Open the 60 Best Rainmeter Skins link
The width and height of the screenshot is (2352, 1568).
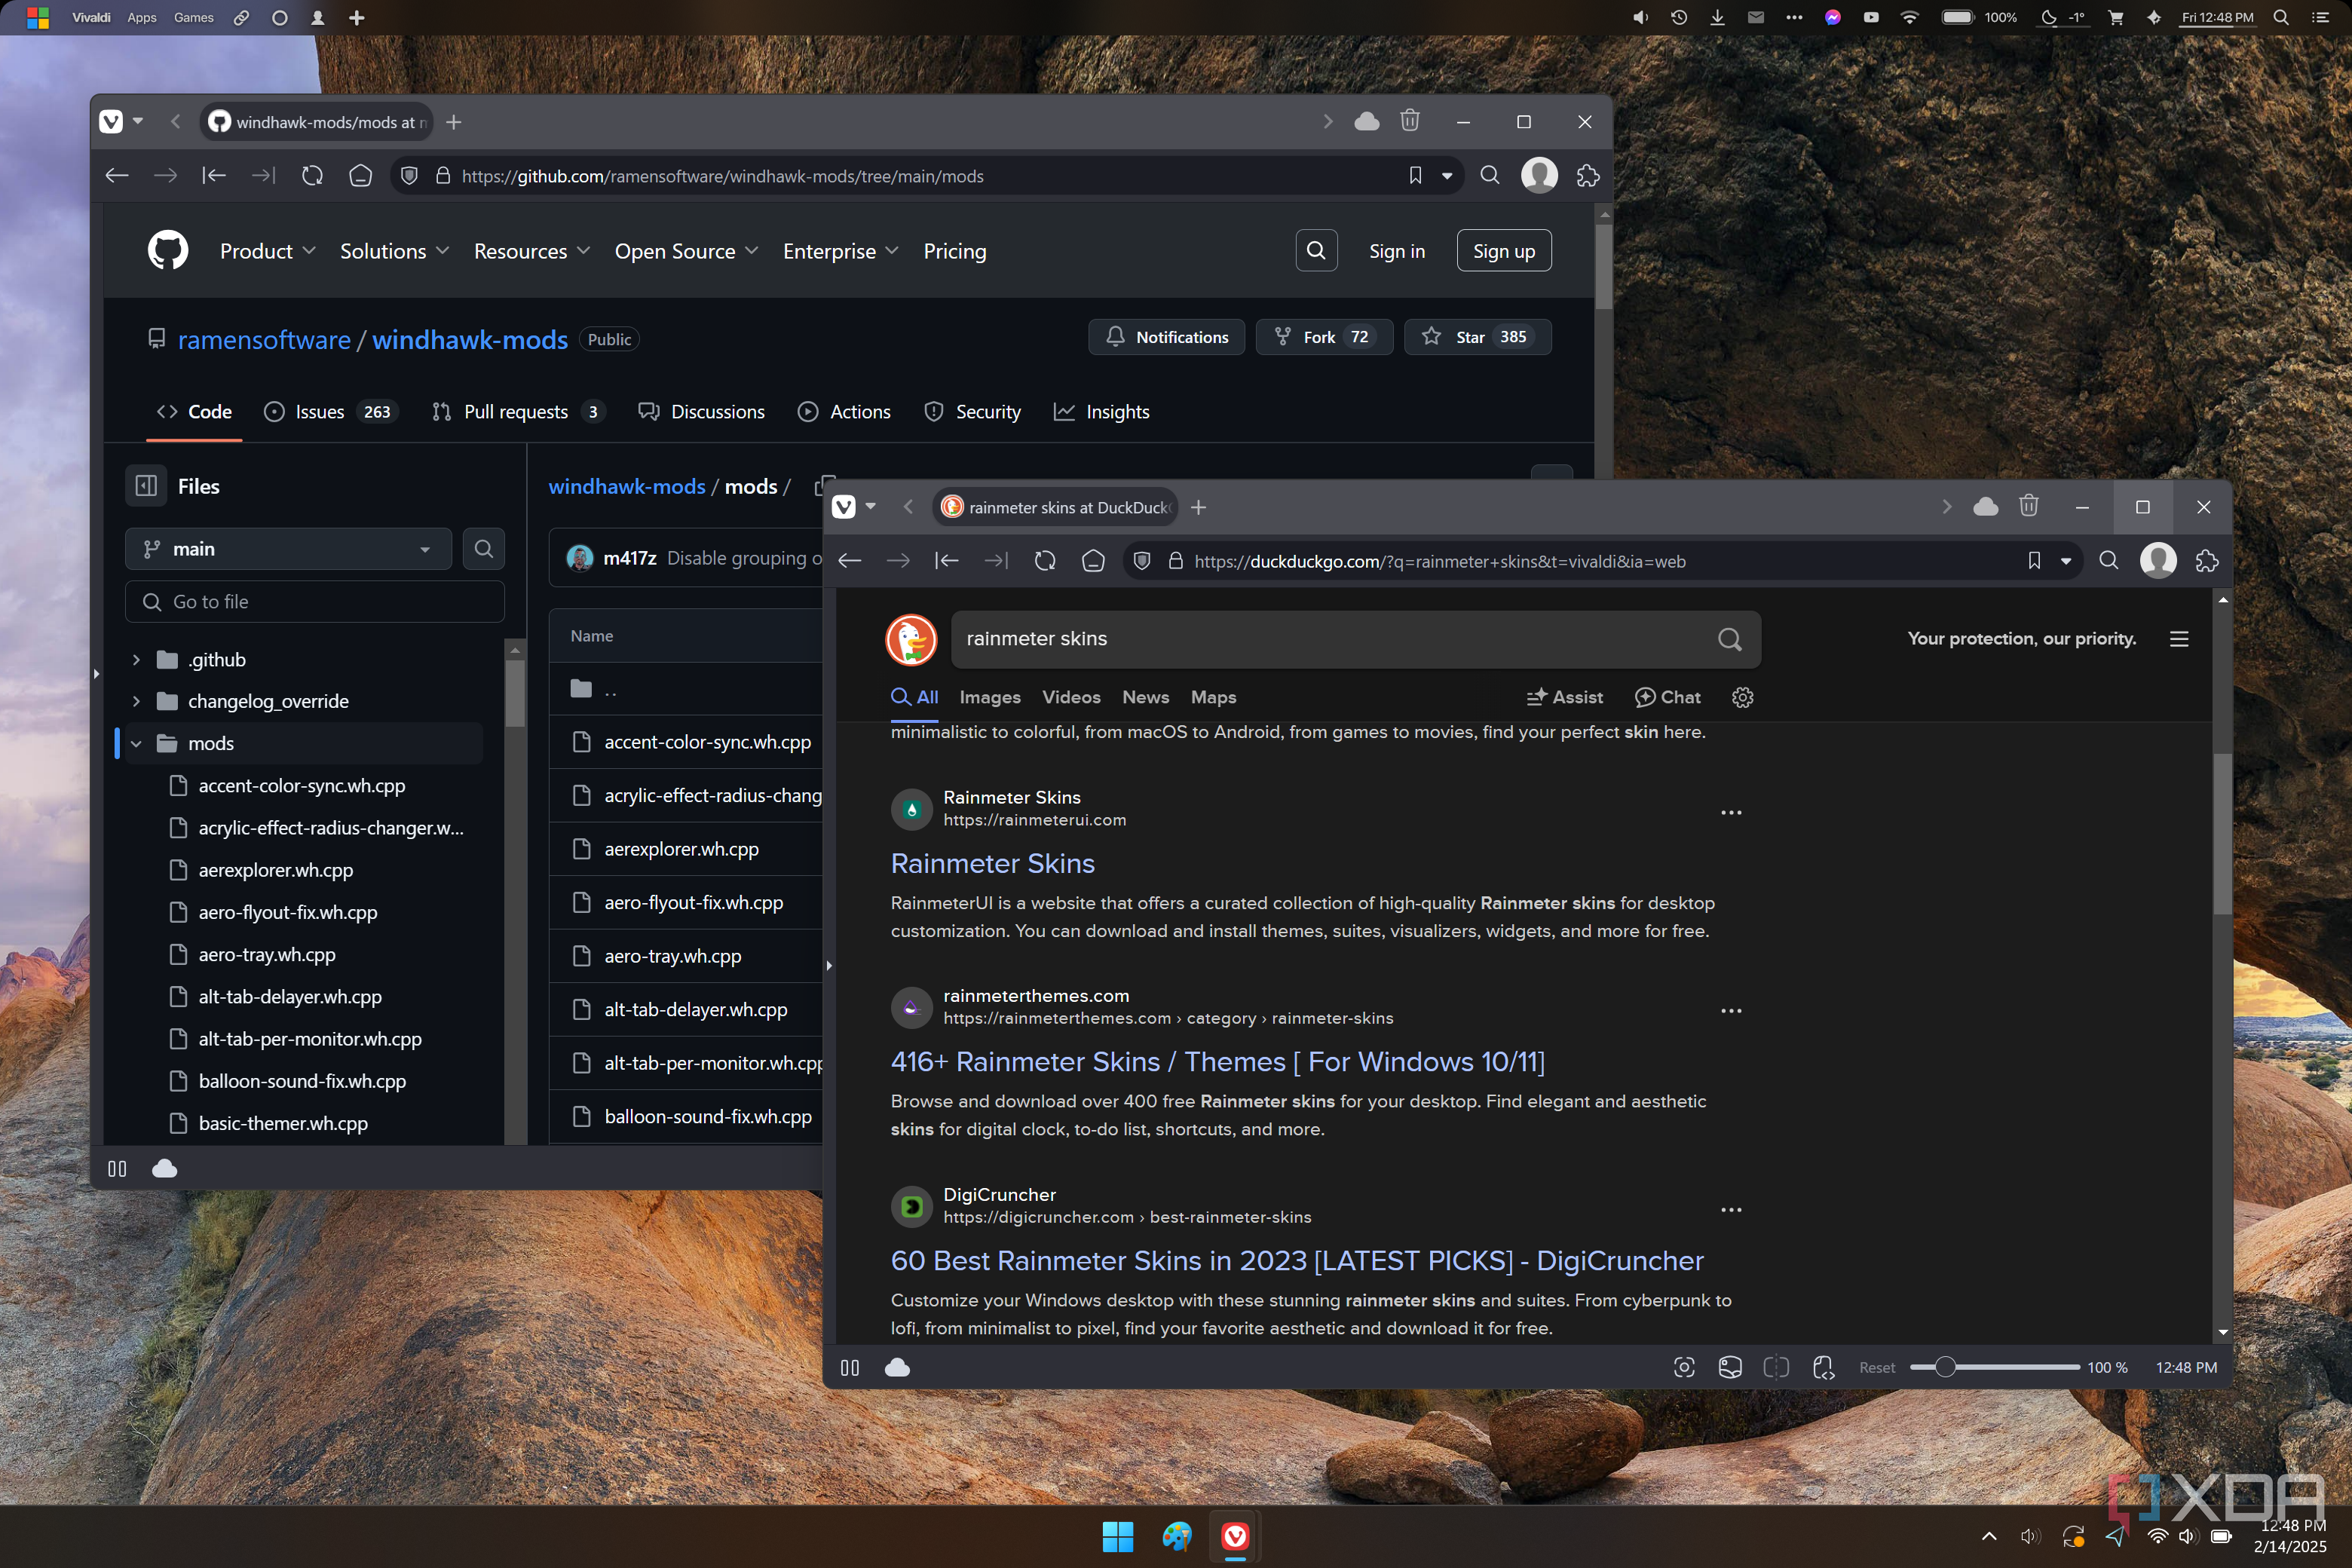click(1296, 1261)
